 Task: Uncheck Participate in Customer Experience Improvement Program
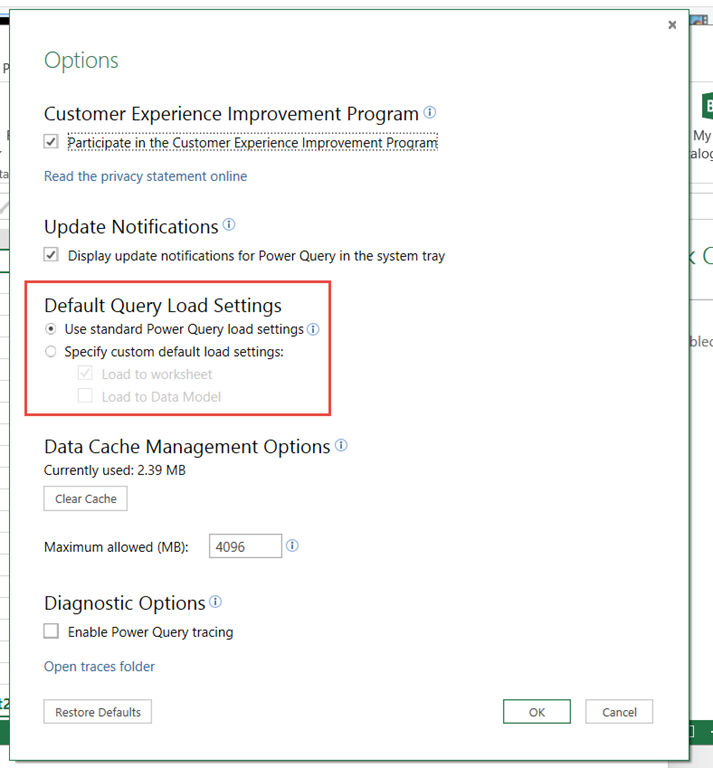coord(51,143)
